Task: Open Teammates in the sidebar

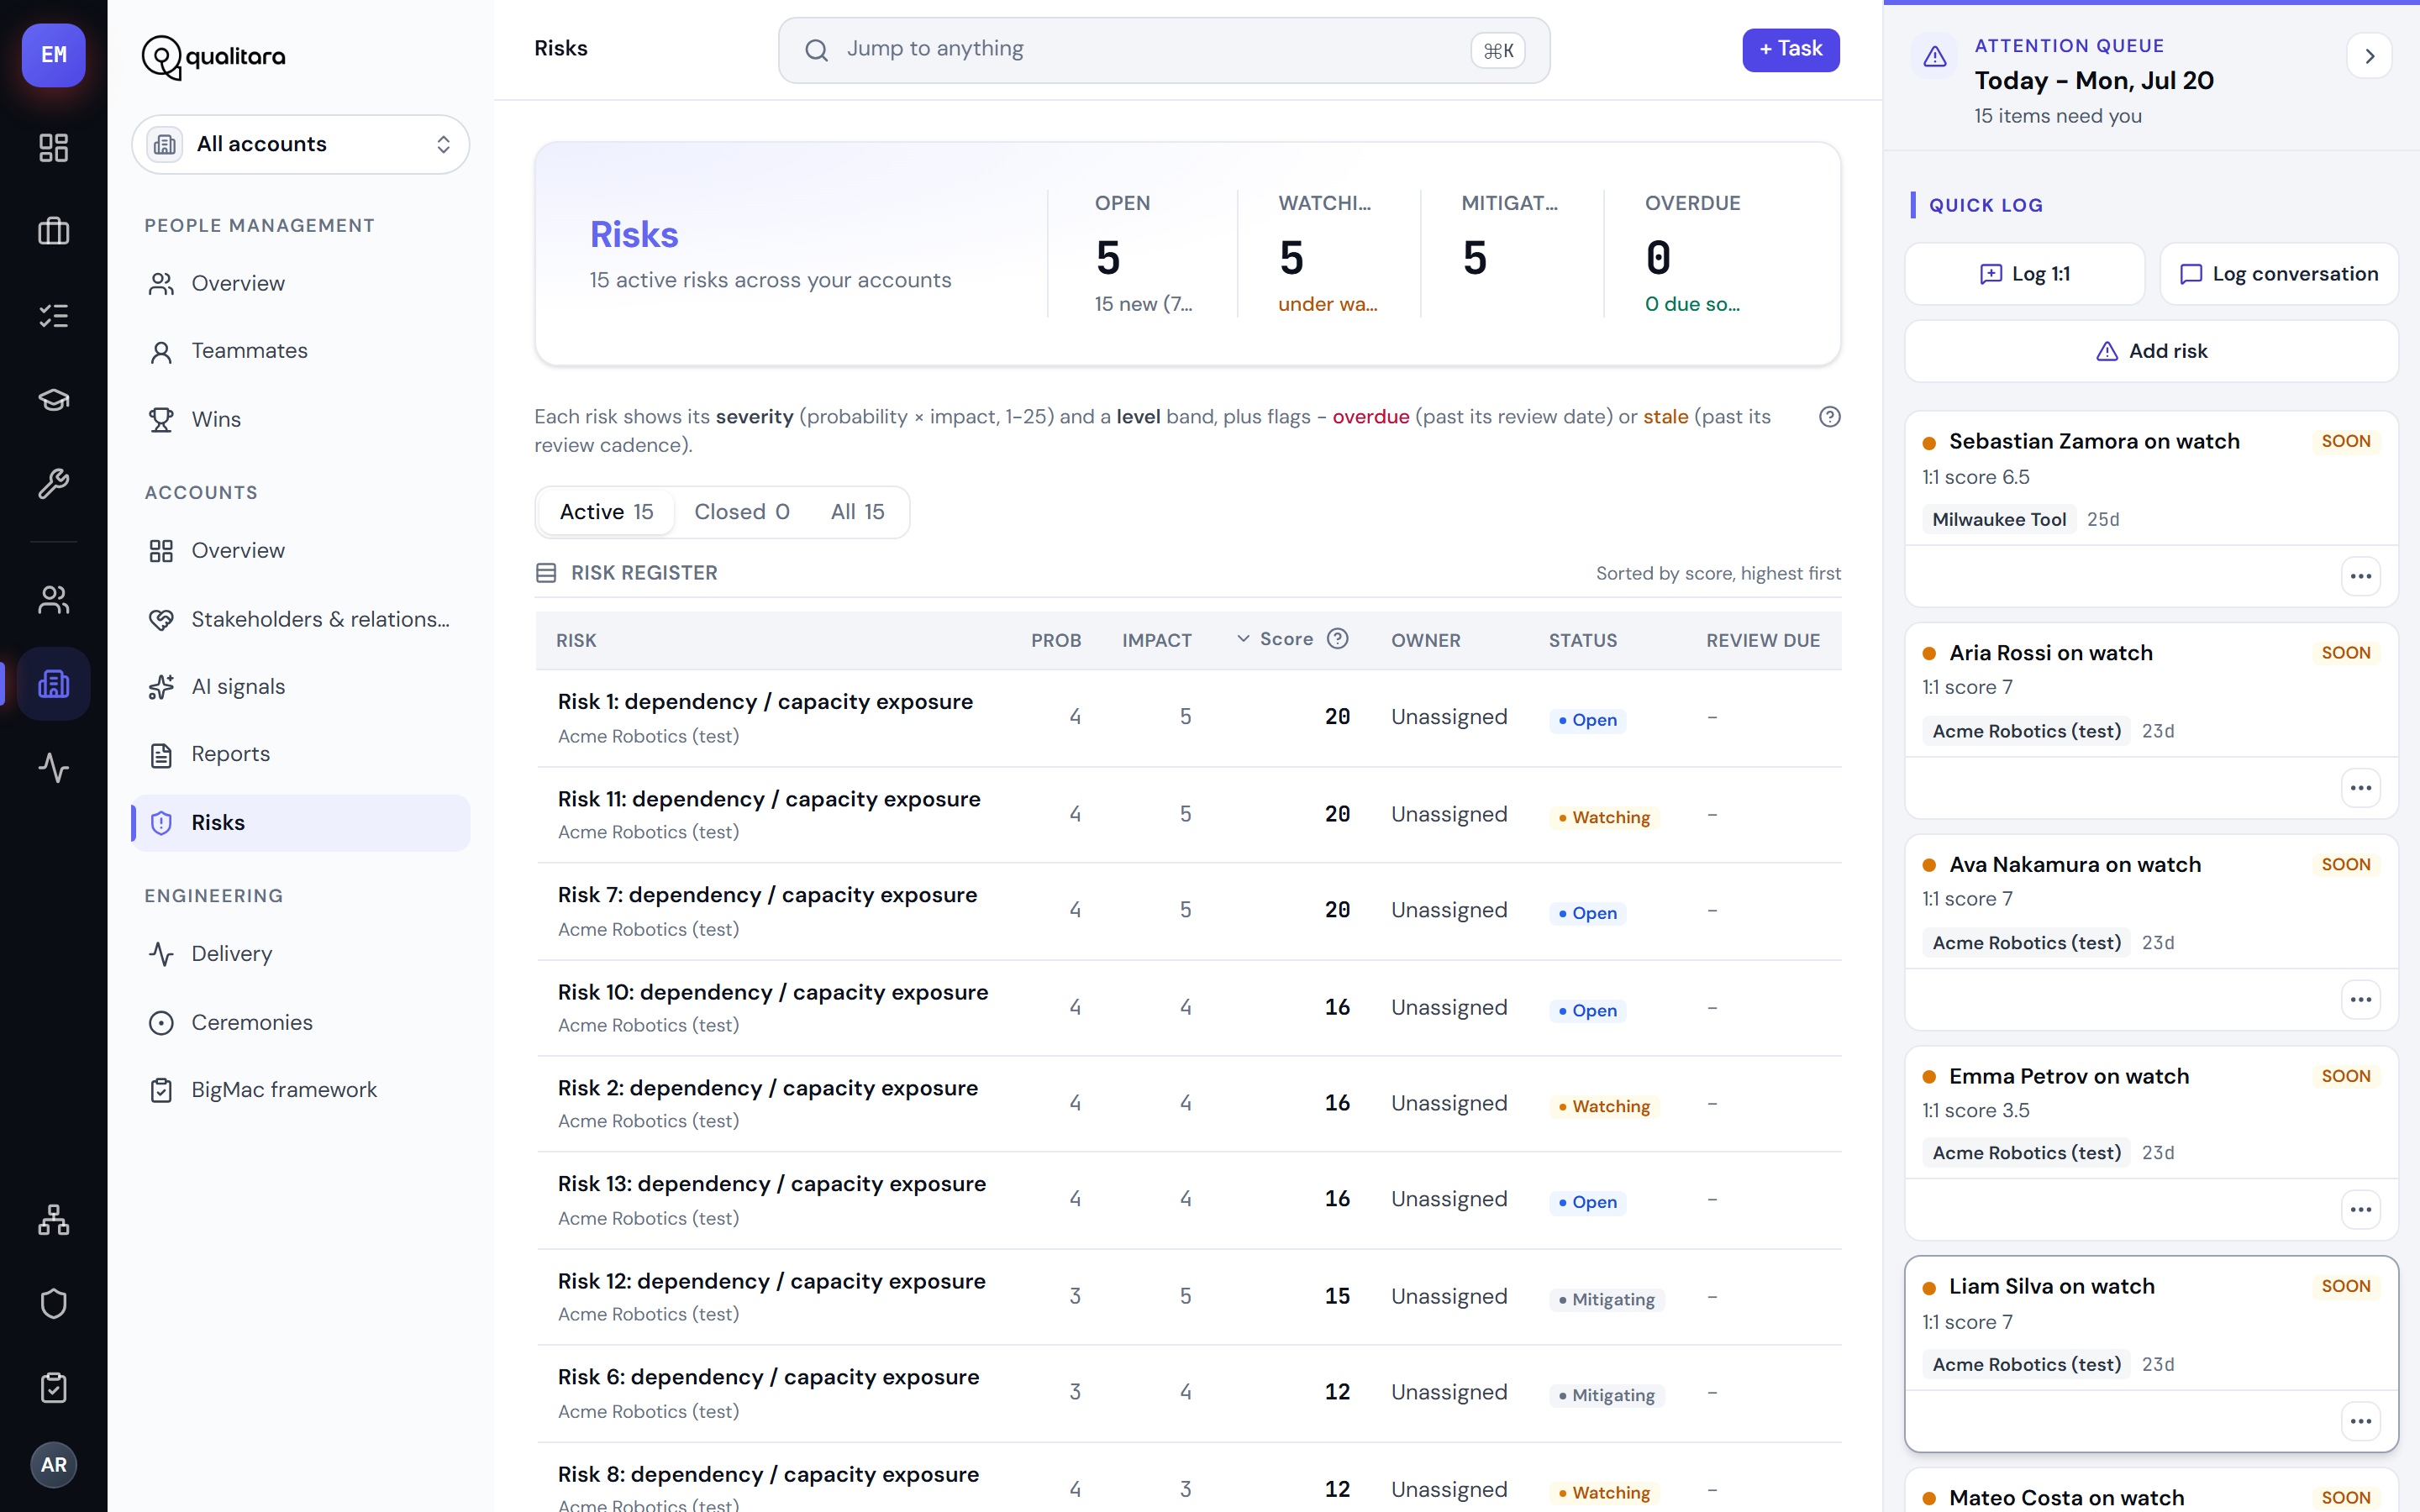Action: point(301,351)
